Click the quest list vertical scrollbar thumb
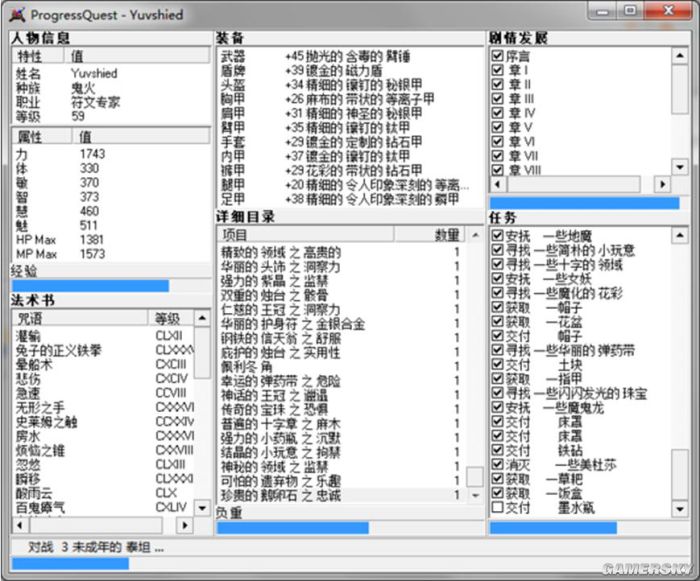700x581 pixels. 679,474
